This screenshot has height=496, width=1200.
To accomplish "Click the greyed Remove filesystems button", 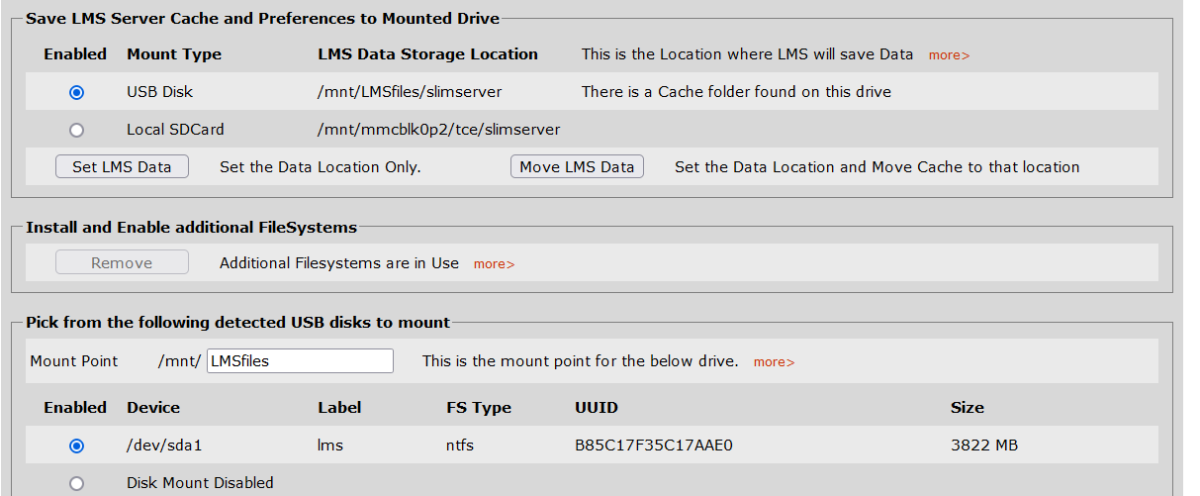I will coord(122,263).
